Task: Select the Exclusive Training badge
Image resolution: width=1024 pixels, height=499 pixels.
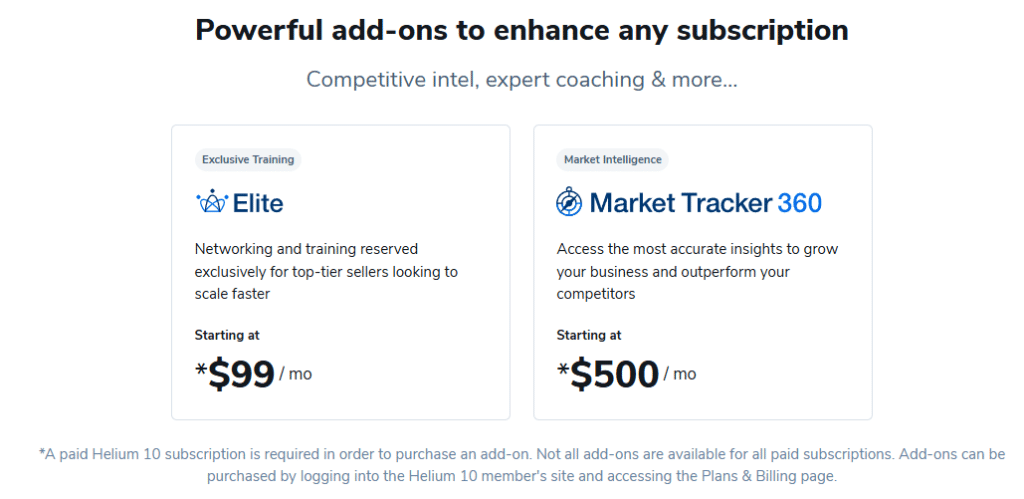Action: pos(248,159)
